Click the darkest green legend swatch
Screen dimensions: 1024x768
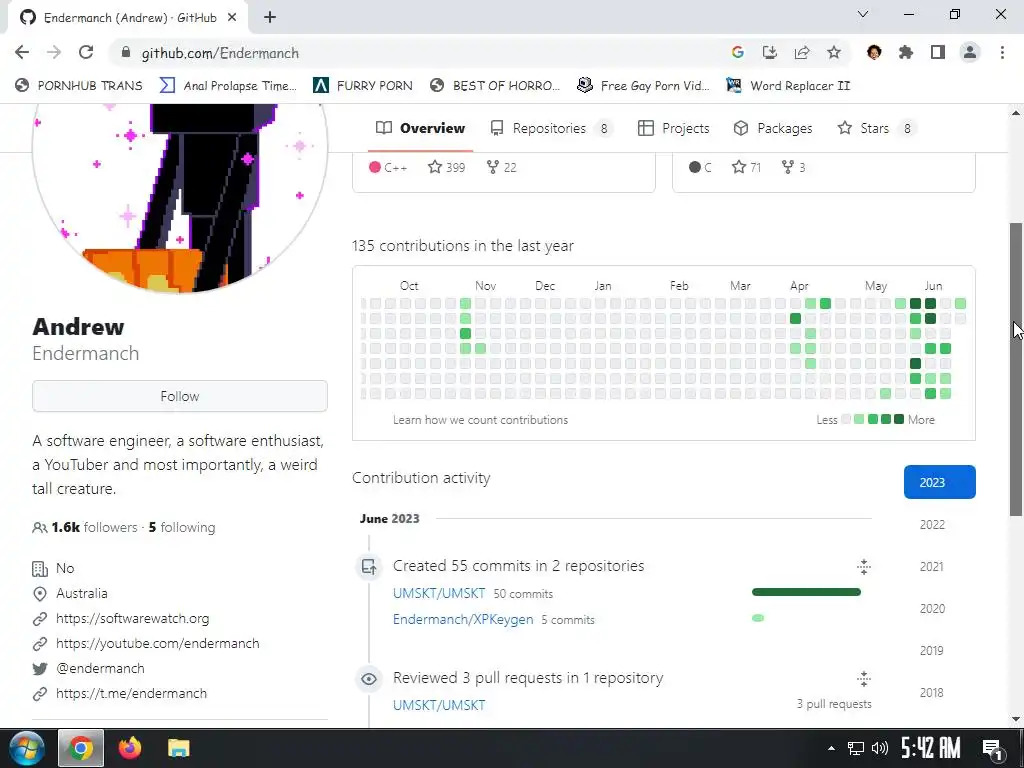coord(899,419)
